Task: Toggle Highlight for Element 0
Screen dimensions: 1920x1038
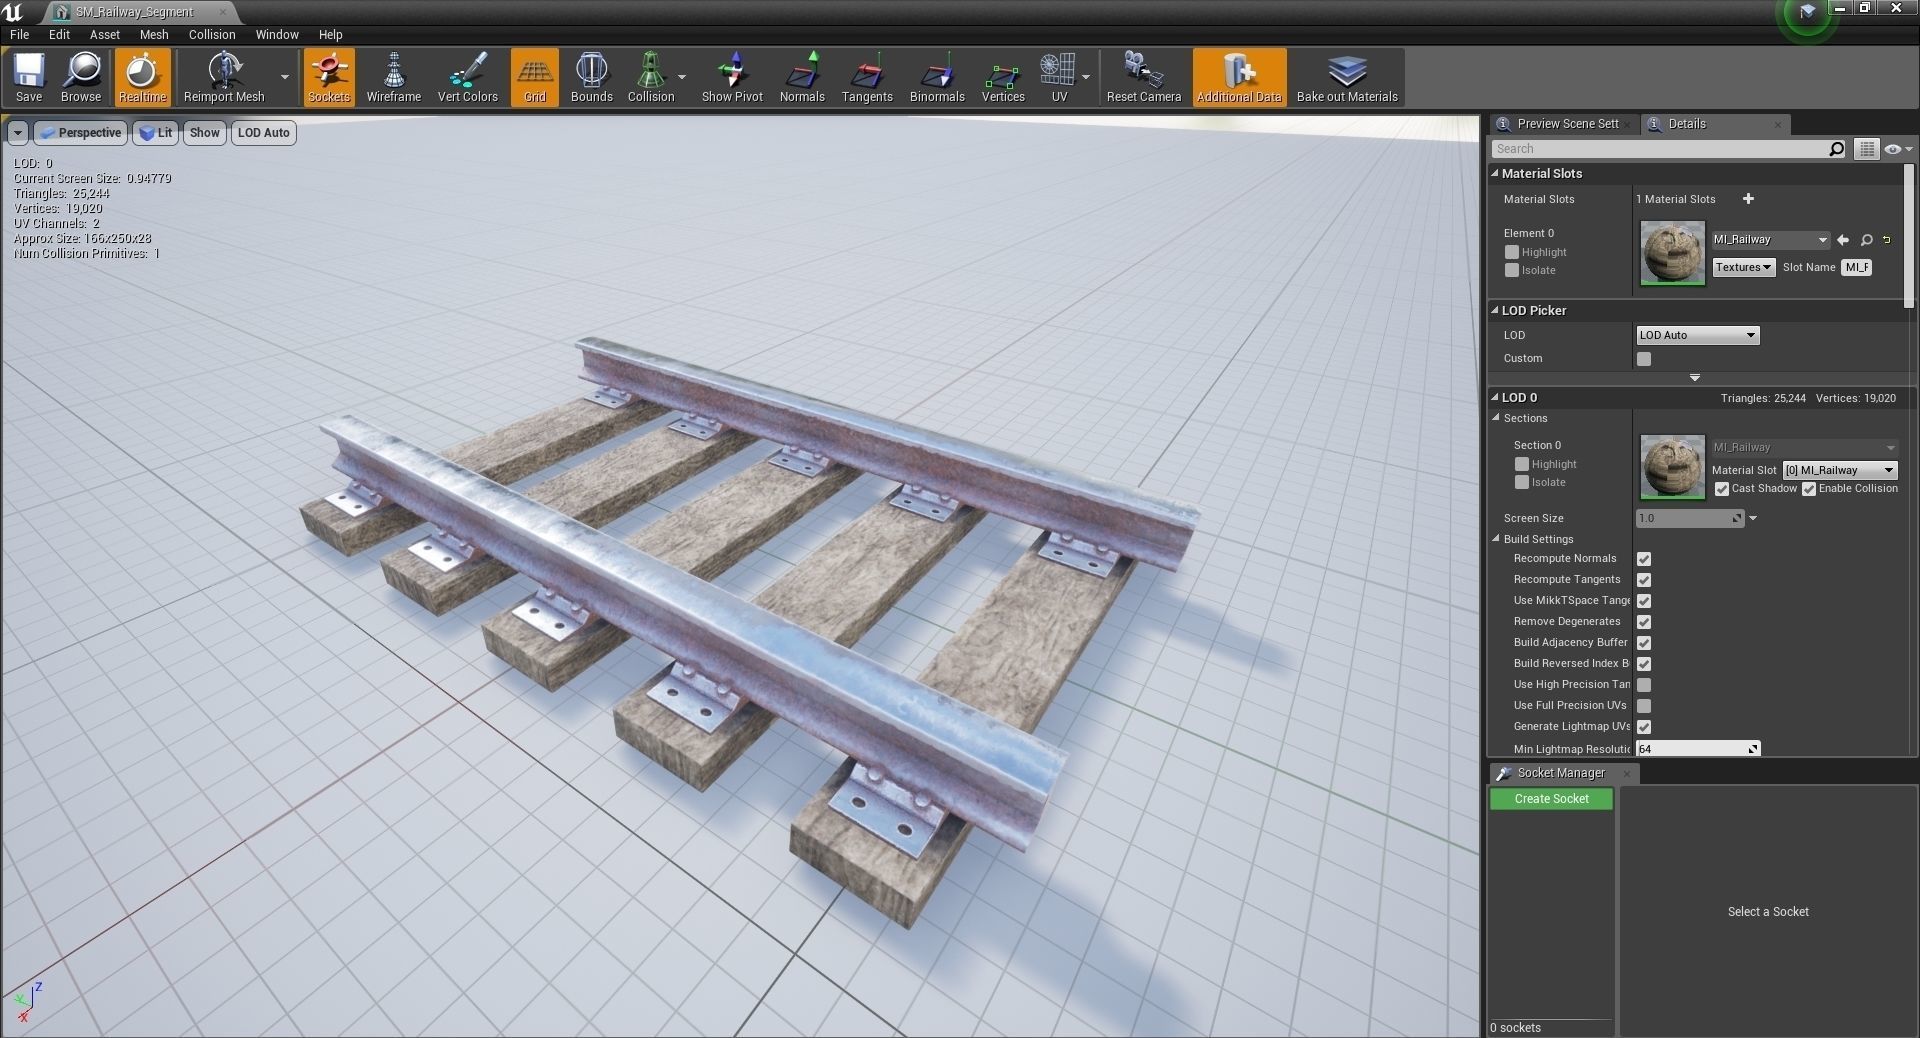Action: (x=1512, y=252)
